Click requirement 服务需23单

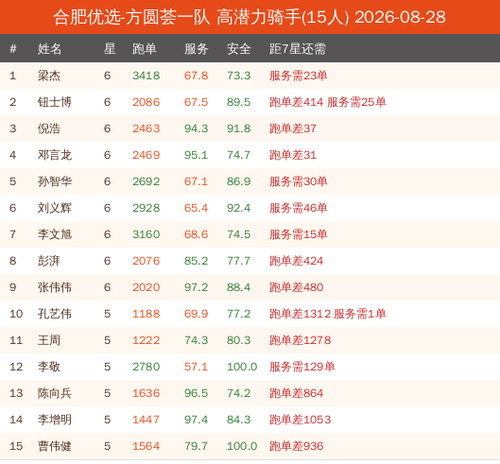pyautogui.click(x=298, y=76)
